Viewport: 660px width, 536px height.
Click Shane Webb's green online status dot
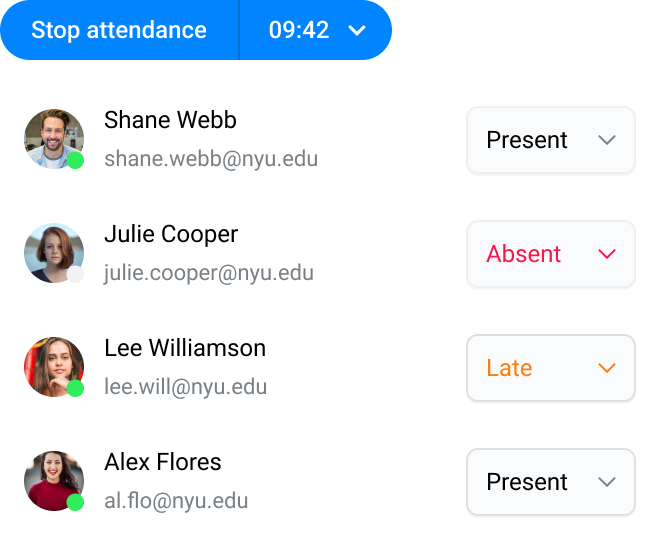click(x=76, y=160)
